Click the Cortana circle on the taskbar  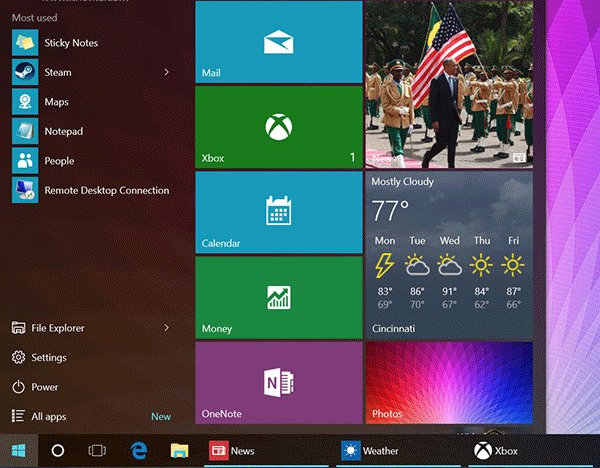point(58,451)
